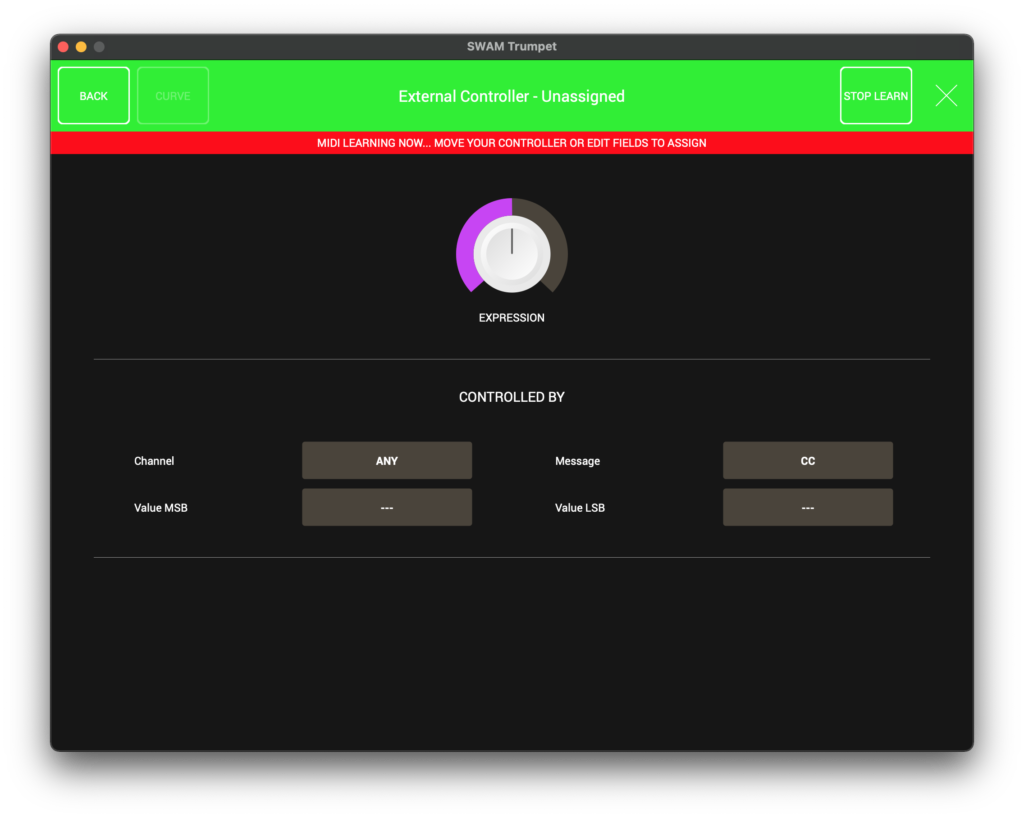
Task: Click the CONTROLLED BY section heading
Action: tap(512, 397)
